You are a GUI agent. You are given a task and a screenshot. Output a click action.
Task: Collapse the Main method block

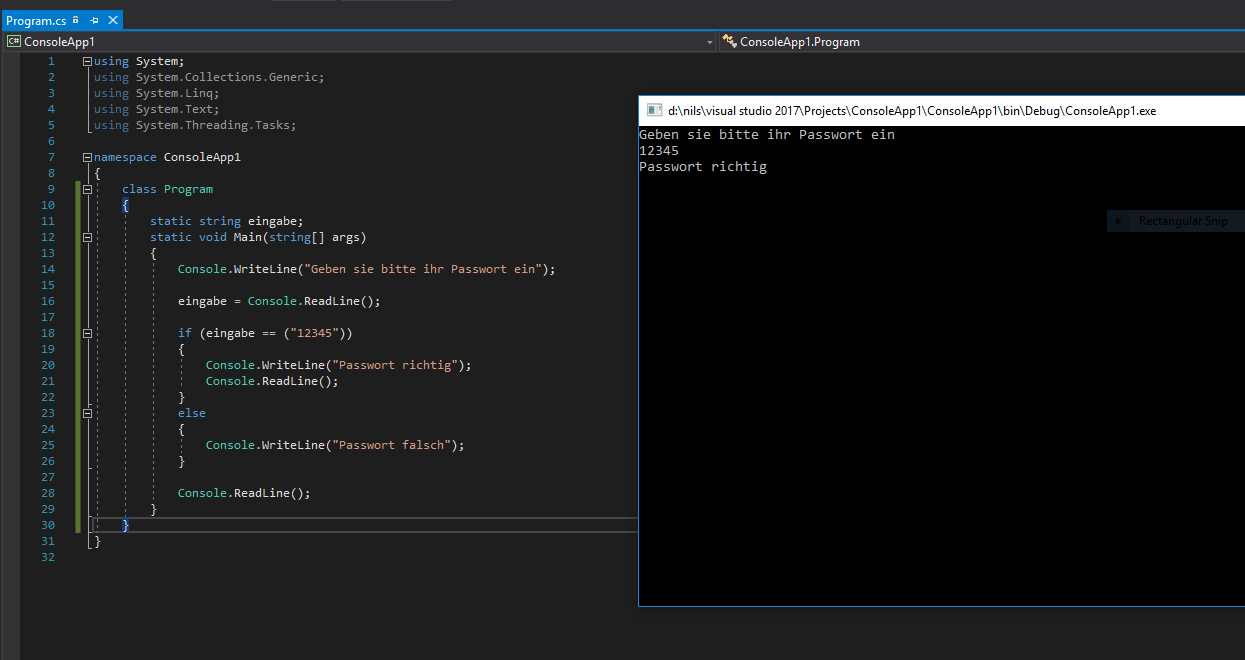tap(88, 237)
